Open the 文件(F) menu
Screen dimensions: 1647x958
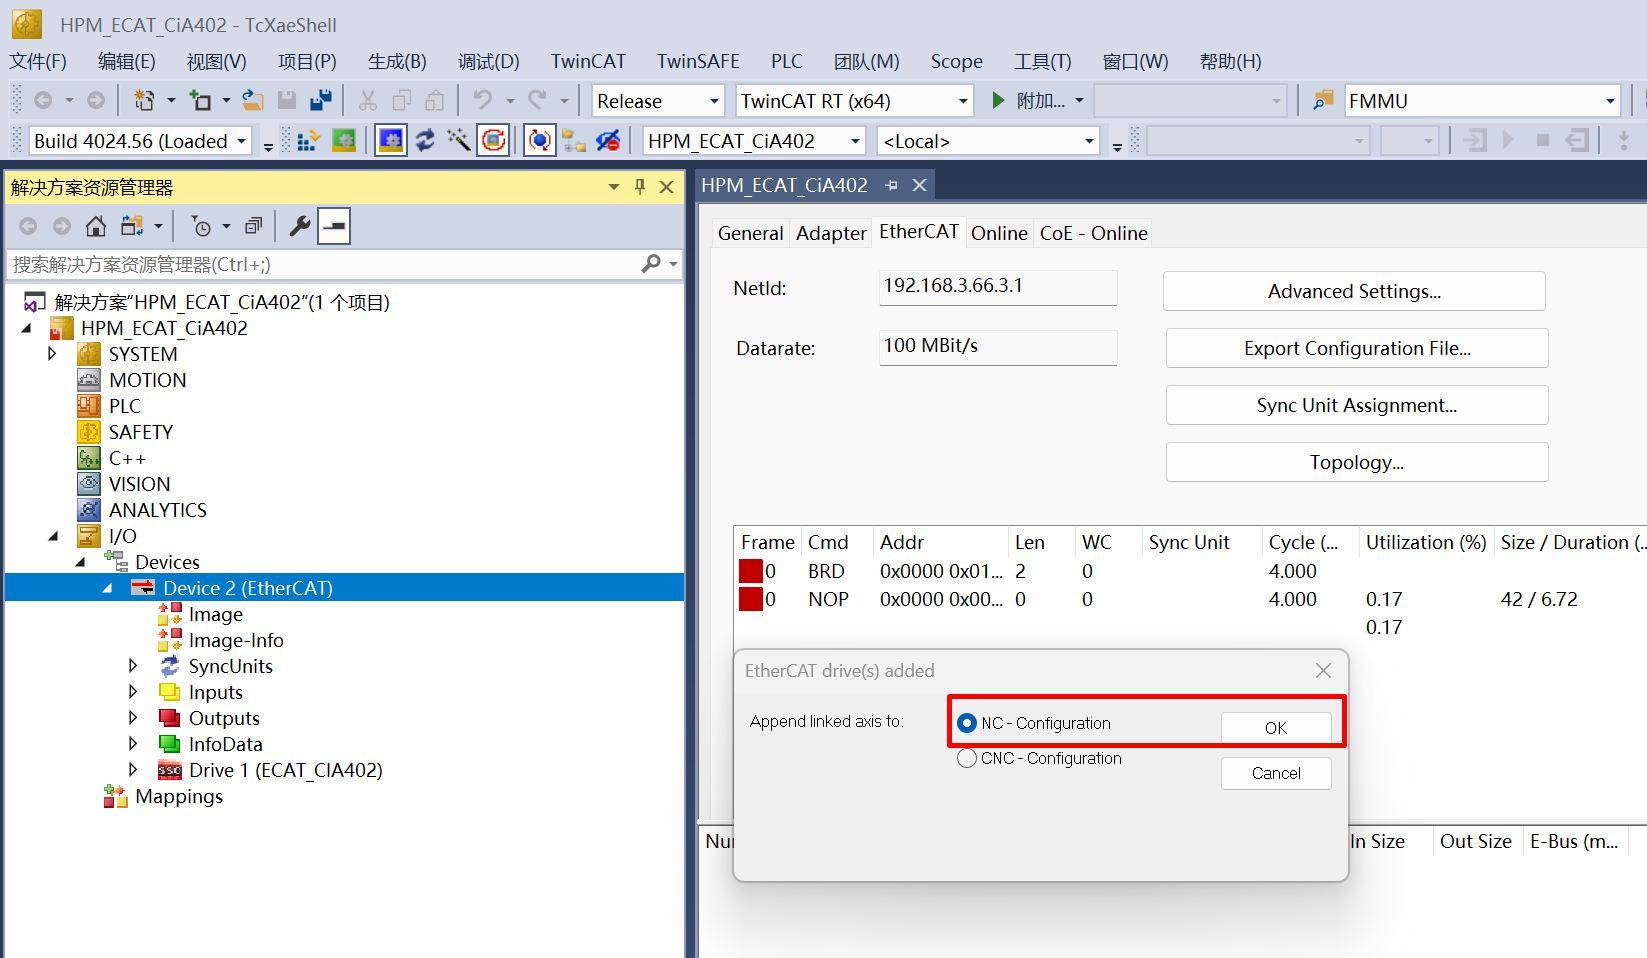(x=38, y=61)
